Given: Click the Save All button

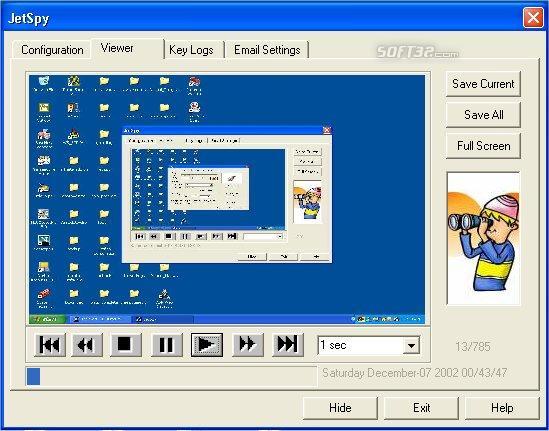Looking at the screenshot, I should 483,114.
